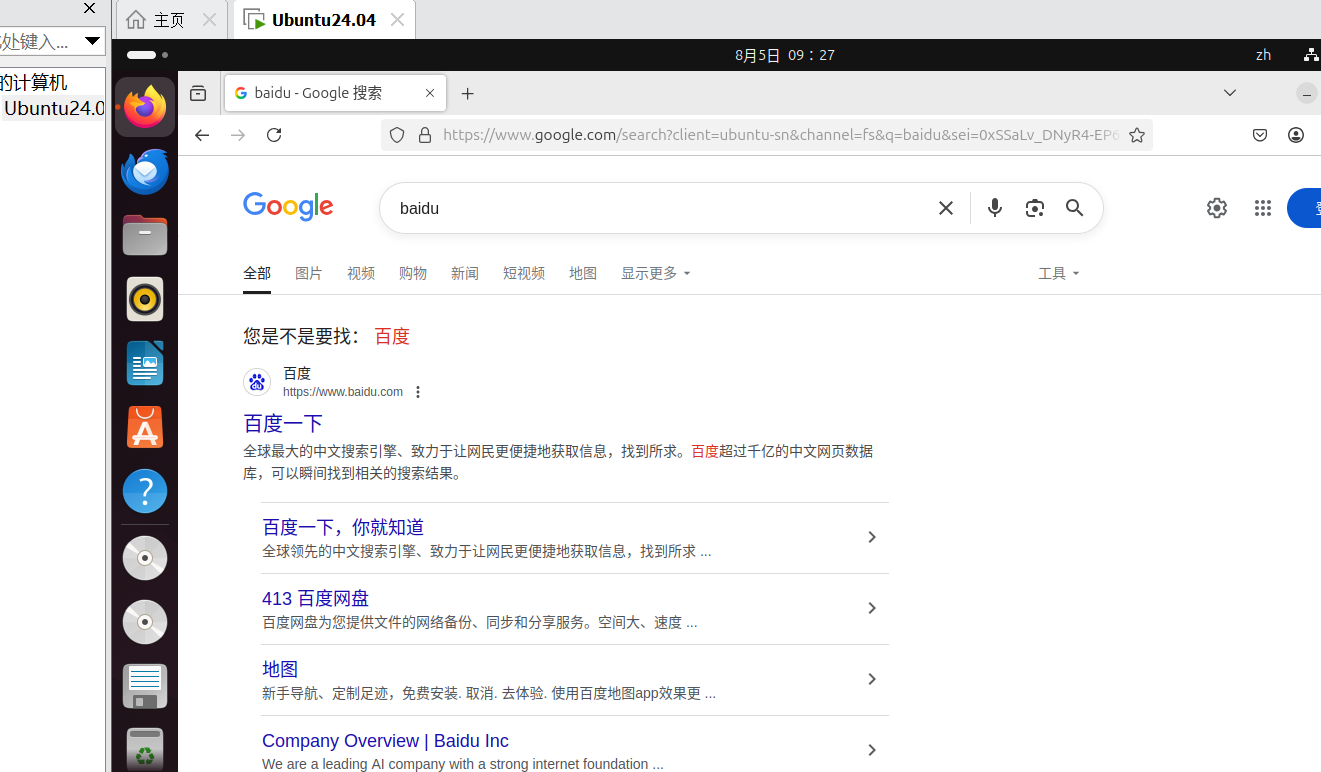Click the Google search input field

click(x=660, y=208)
